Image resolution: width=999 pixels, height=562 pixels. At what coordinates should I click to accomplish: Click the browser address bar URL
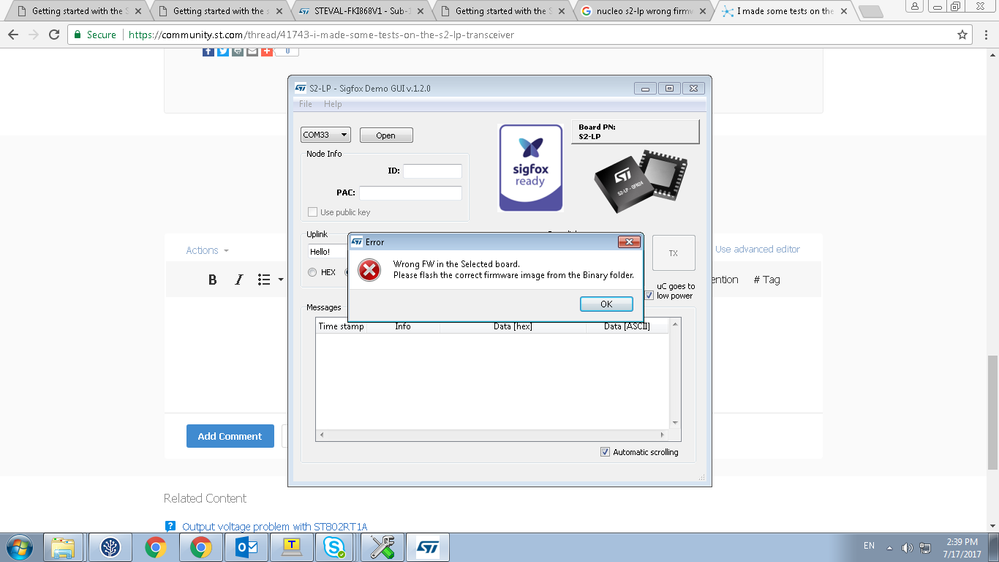pyautogui.click(x=321, y=34)
